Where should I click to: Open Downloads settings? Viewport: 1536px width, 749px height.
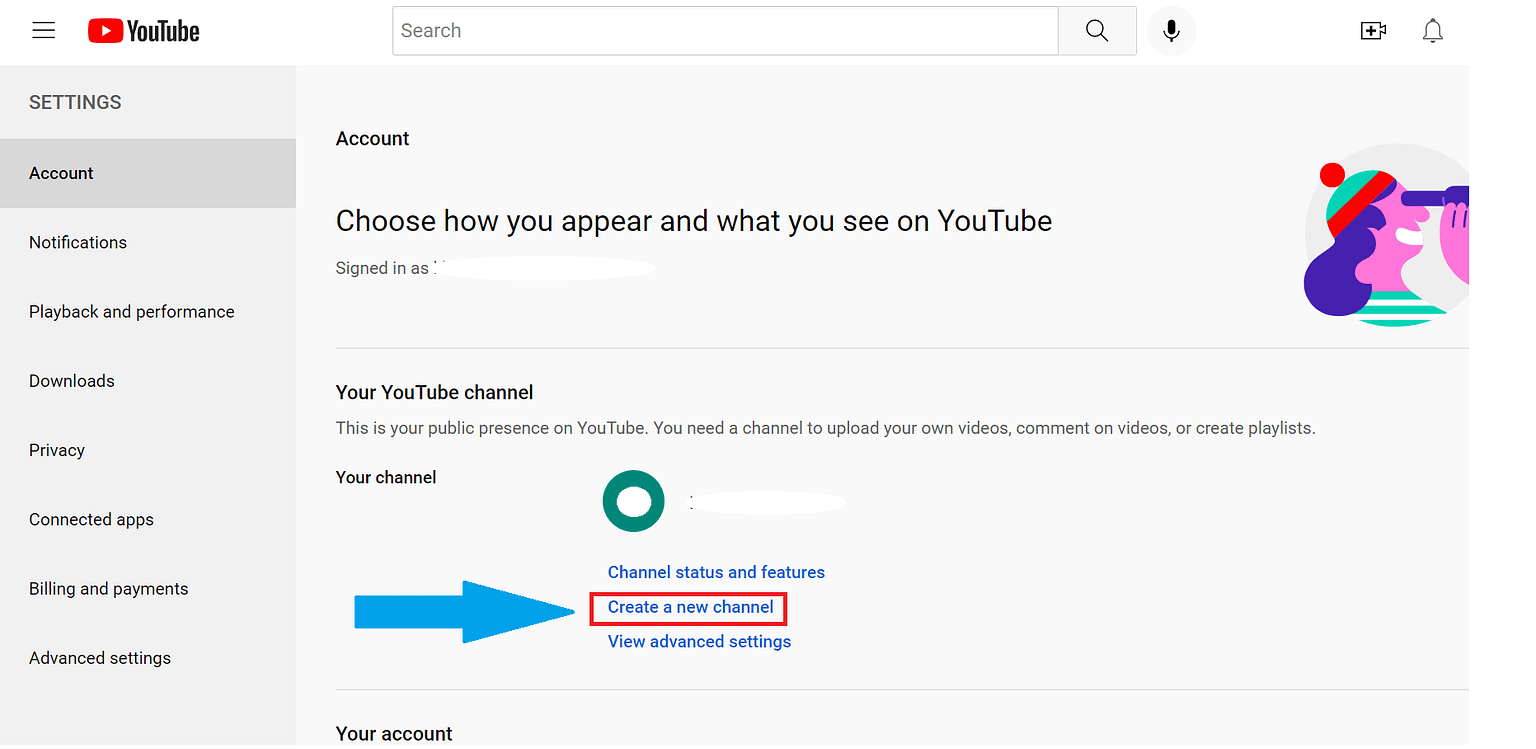72,381
